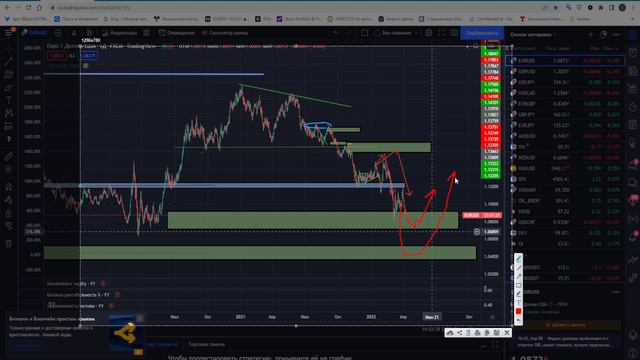Reload the browser page

click(x=29, y=8)
